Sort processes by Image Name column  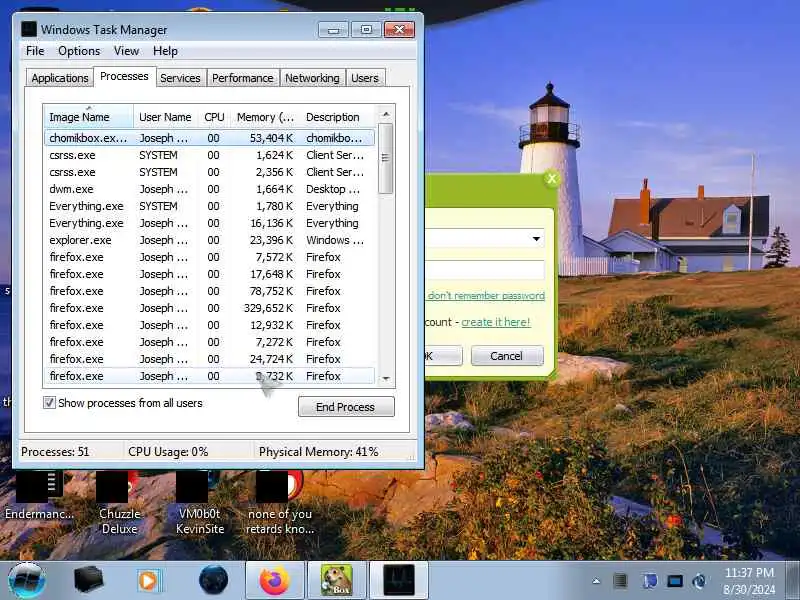coord(88,117)
